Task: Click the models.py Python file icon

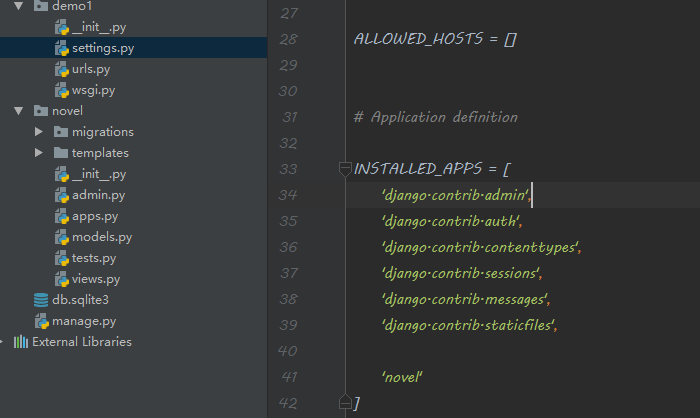Action: click(x=61, y=237)
